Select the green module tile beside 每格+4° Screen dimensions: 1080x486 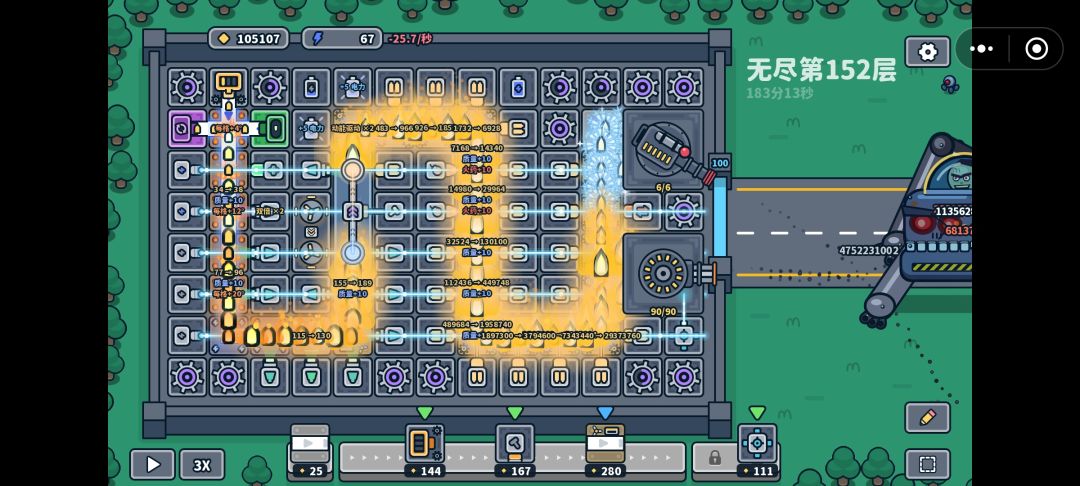270,129
